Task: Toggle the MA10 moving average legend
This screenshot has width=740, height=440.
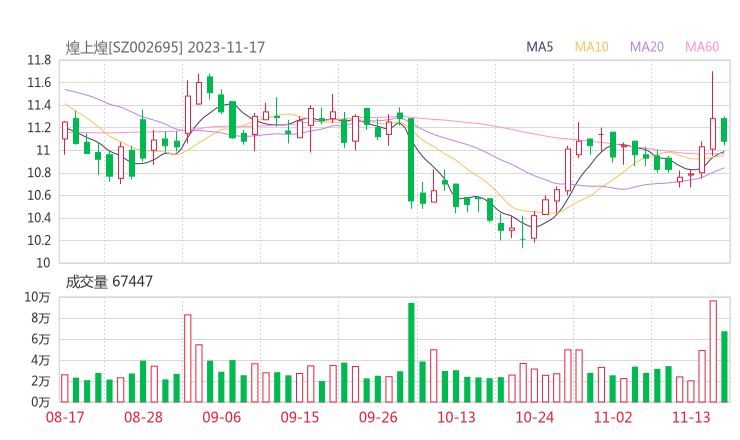Action: coord(592,47)
